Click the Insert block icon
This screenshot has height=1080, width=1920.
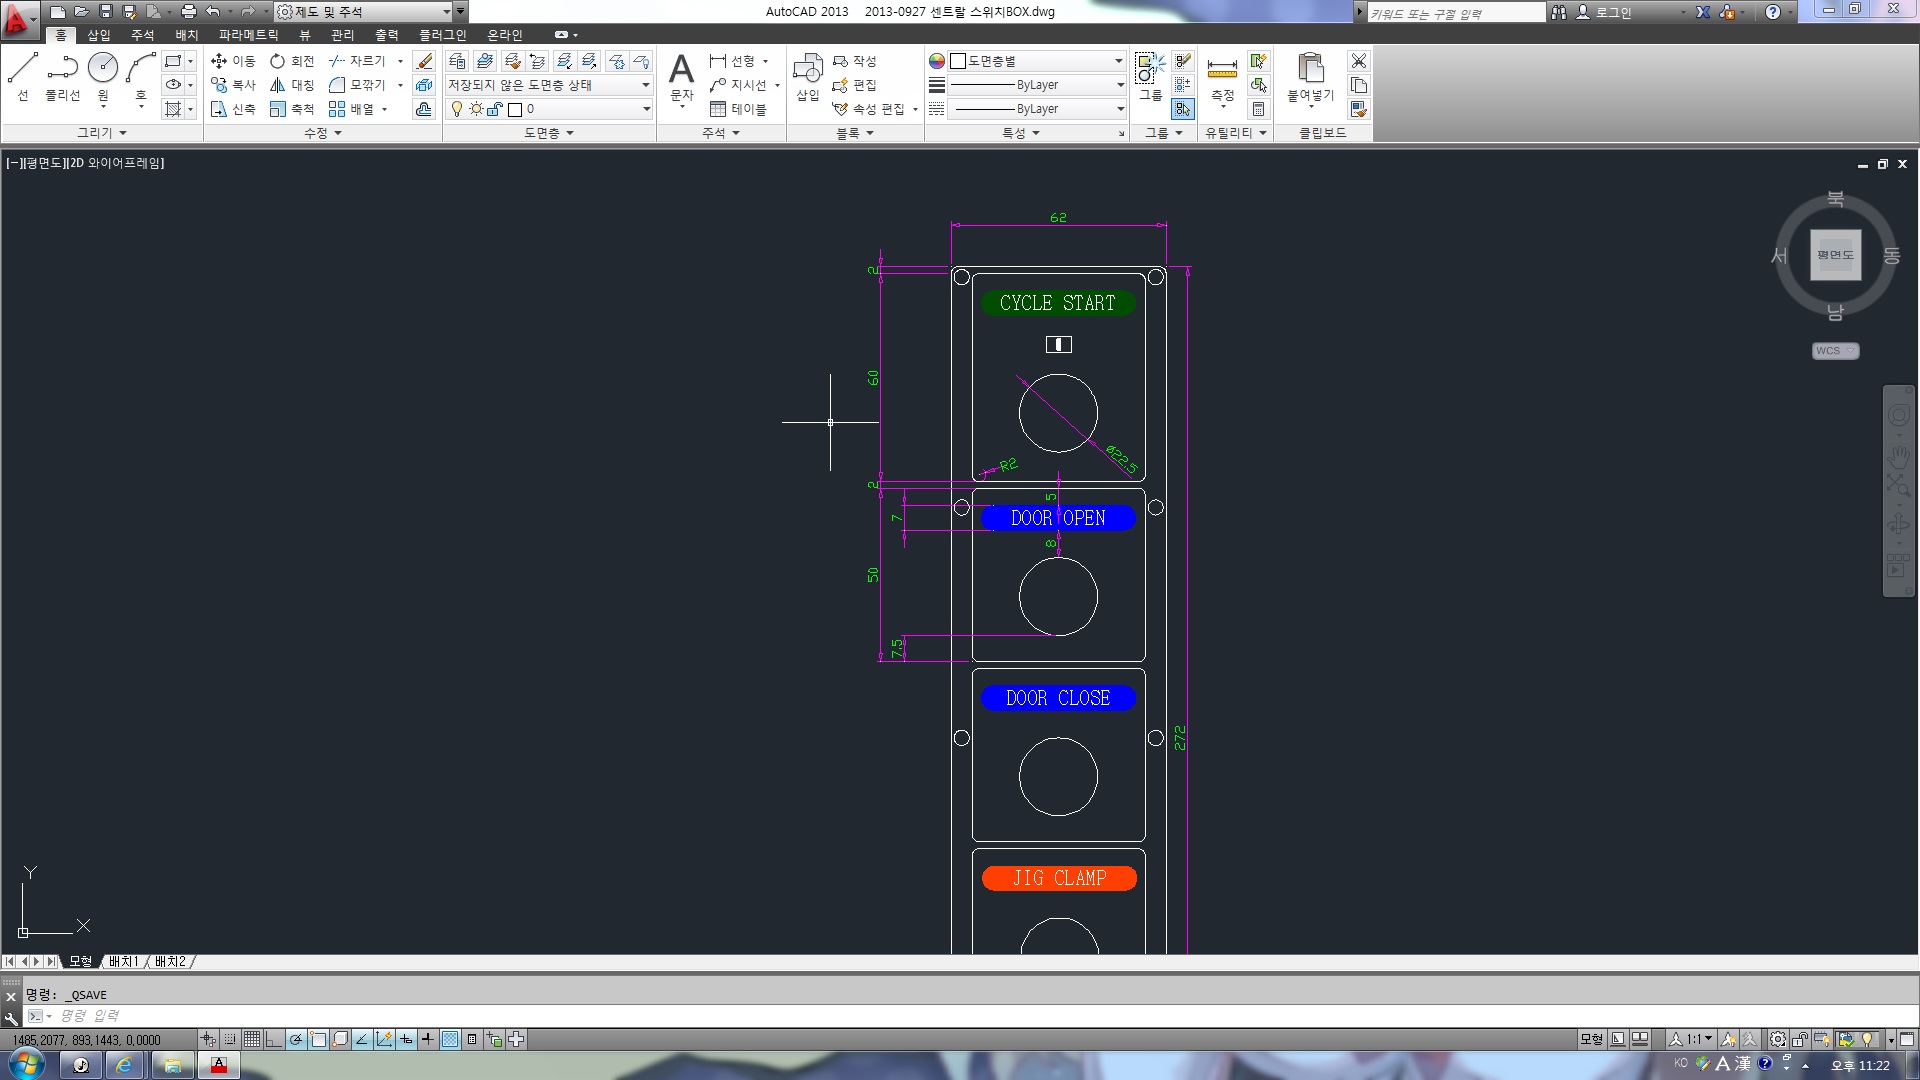pos(807,72)
